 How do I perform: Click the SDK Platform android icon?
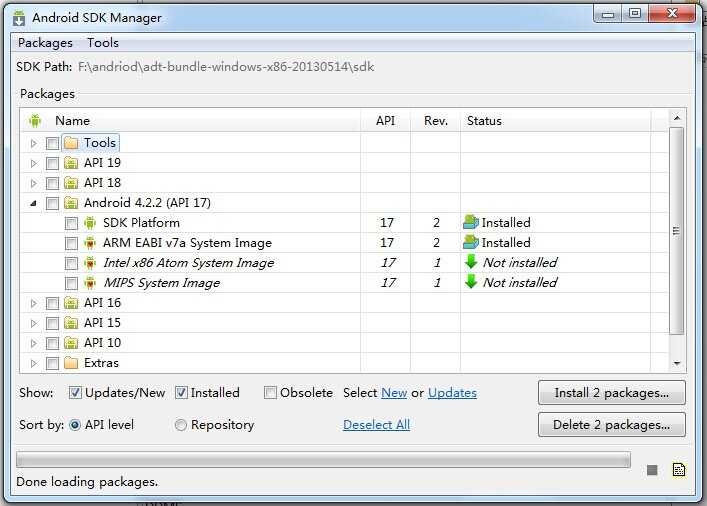[x=90, y=223]
